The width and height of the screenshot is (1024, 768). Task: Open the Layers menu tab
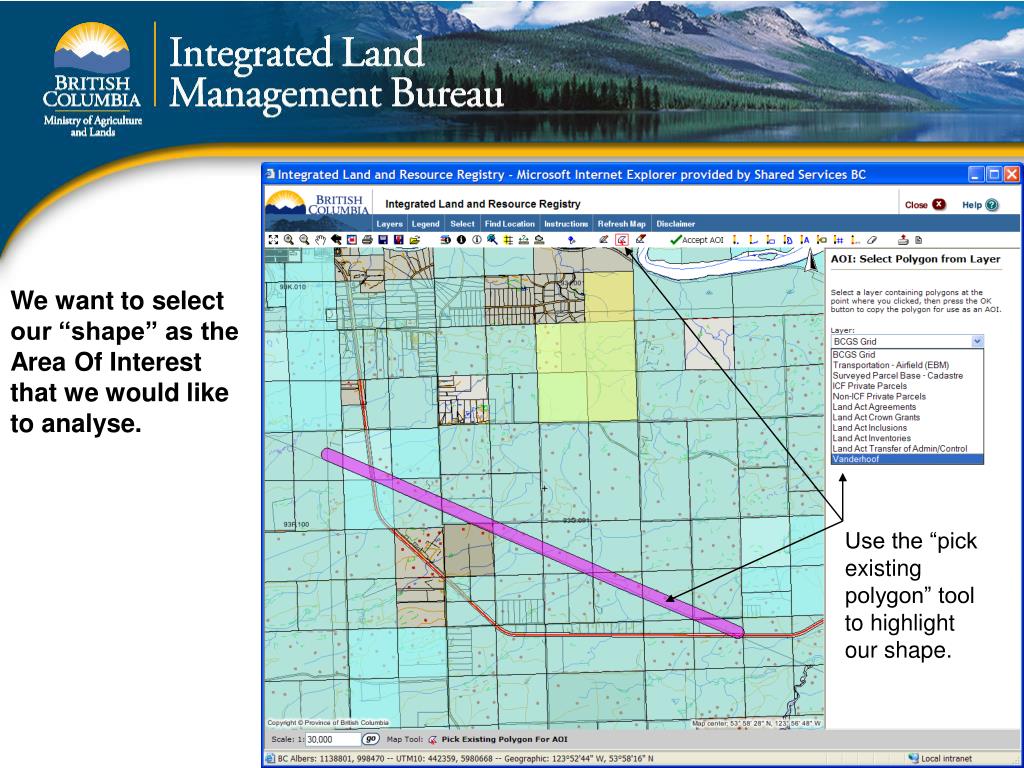click(389, 224)
